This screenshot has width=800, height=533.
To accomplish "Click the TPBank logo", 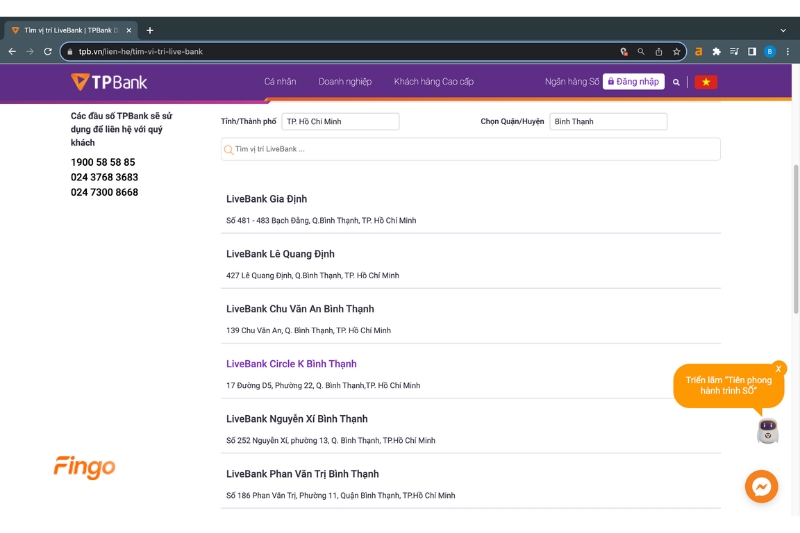I will (x=109, y=82).
